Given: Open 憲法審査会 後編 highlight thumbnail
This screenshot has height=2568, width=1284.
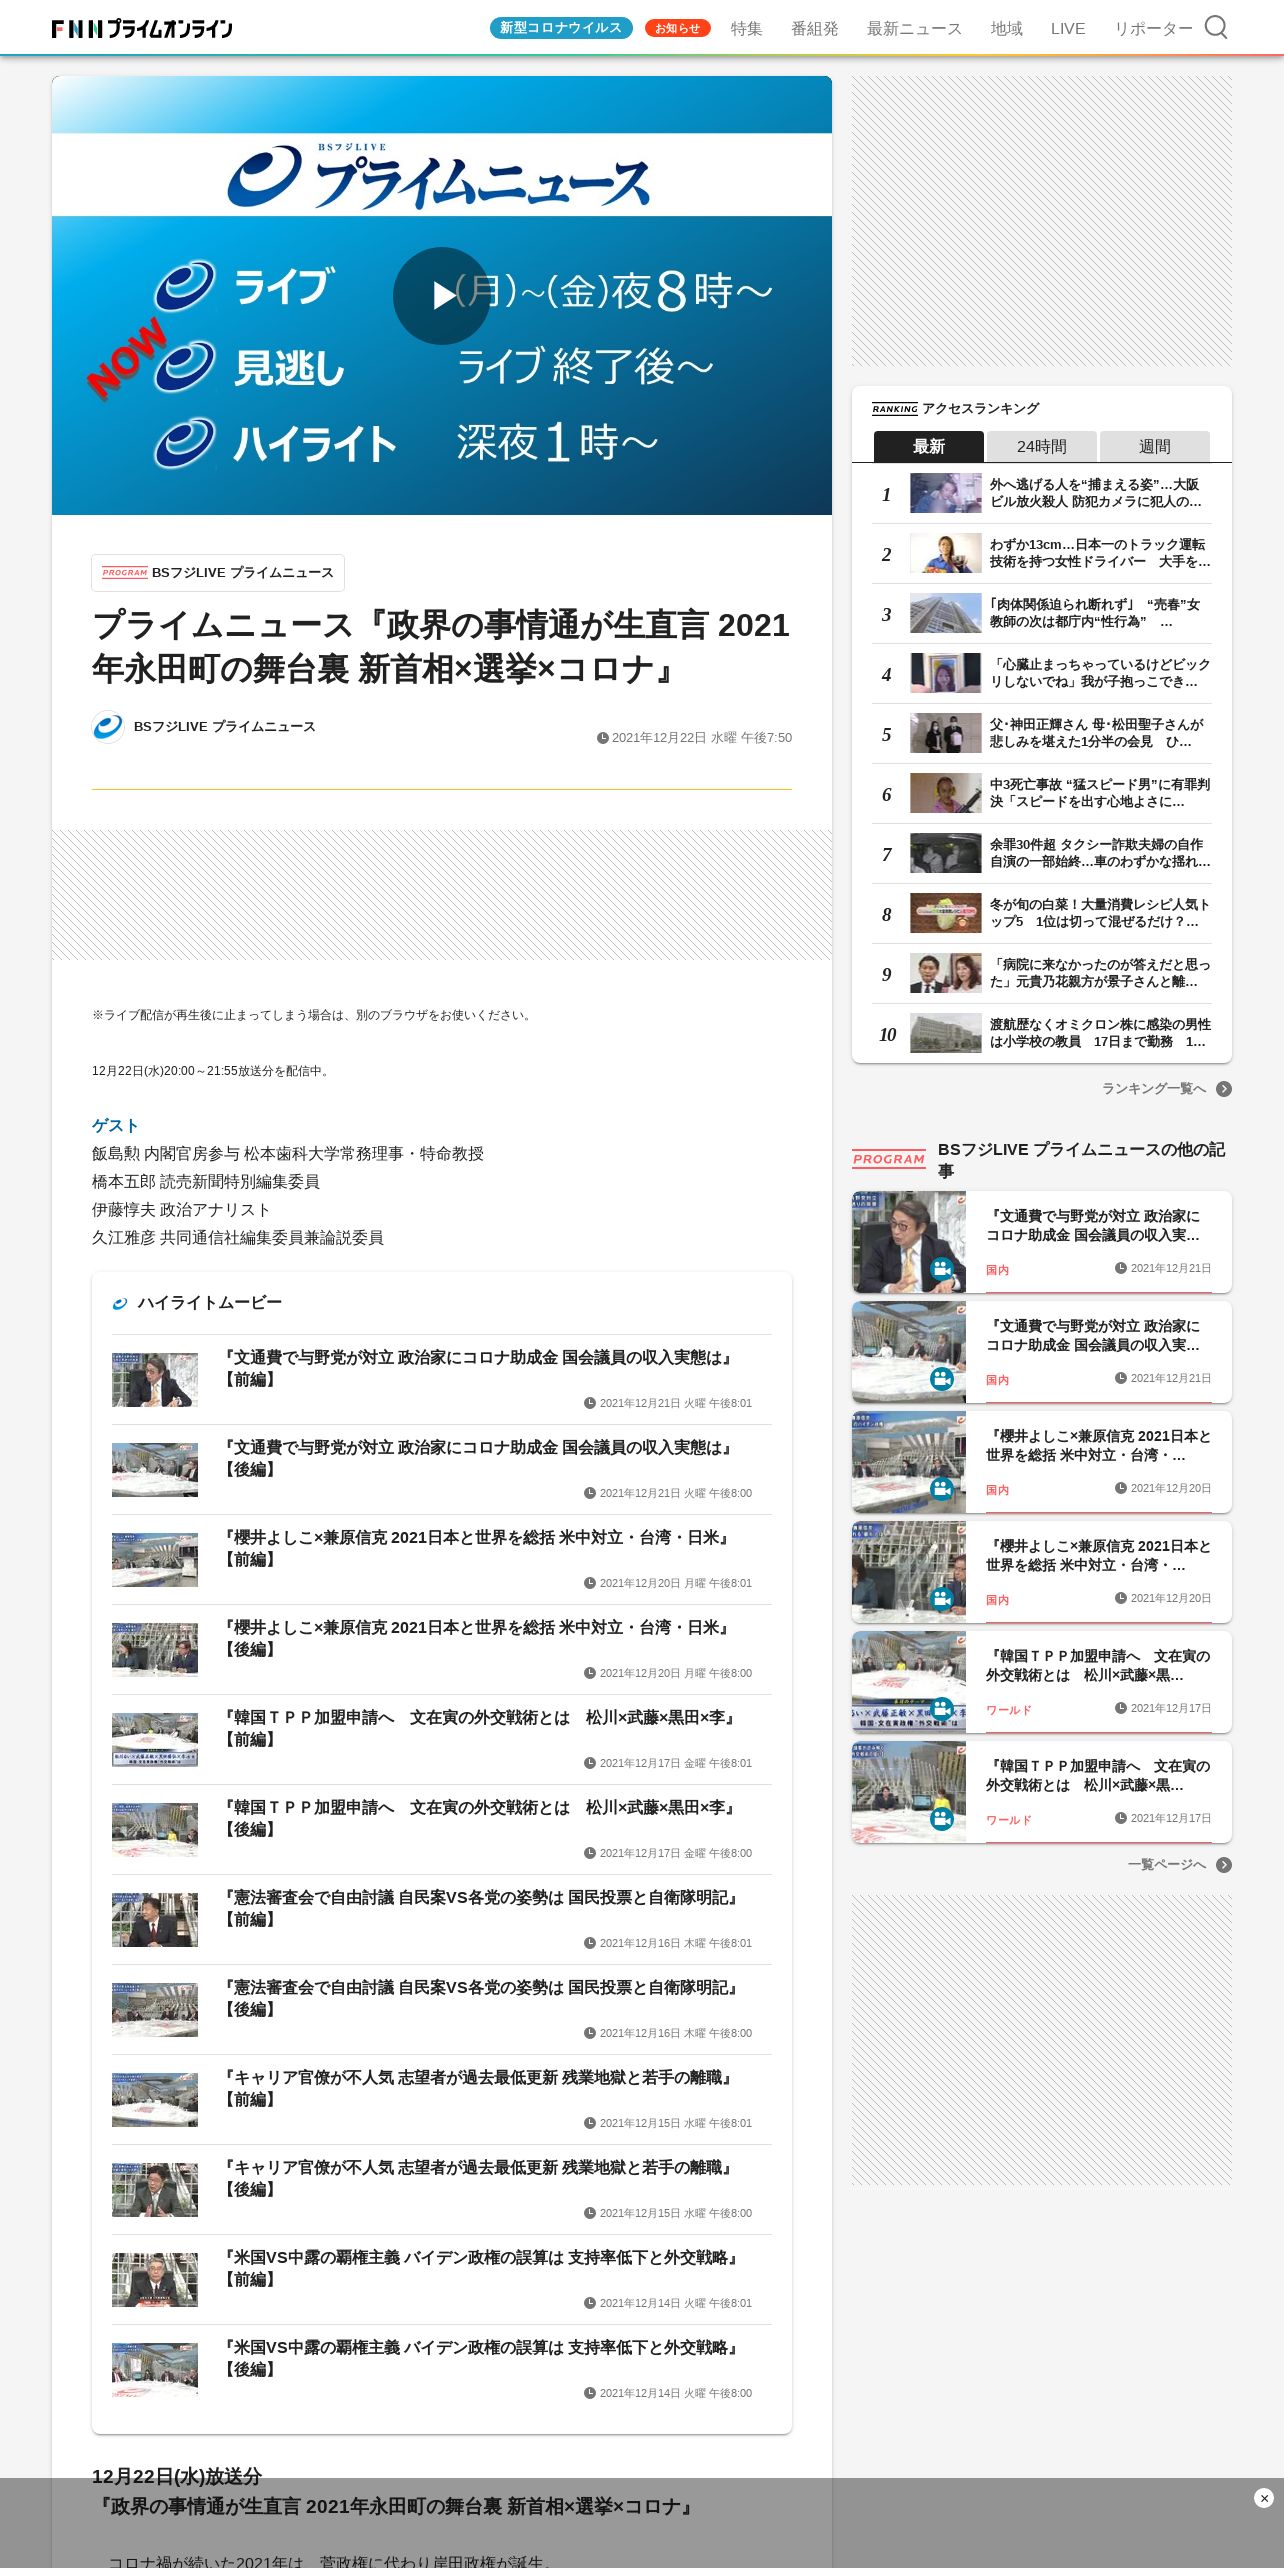Looking at the screenshot, I should click(155, 2010).
